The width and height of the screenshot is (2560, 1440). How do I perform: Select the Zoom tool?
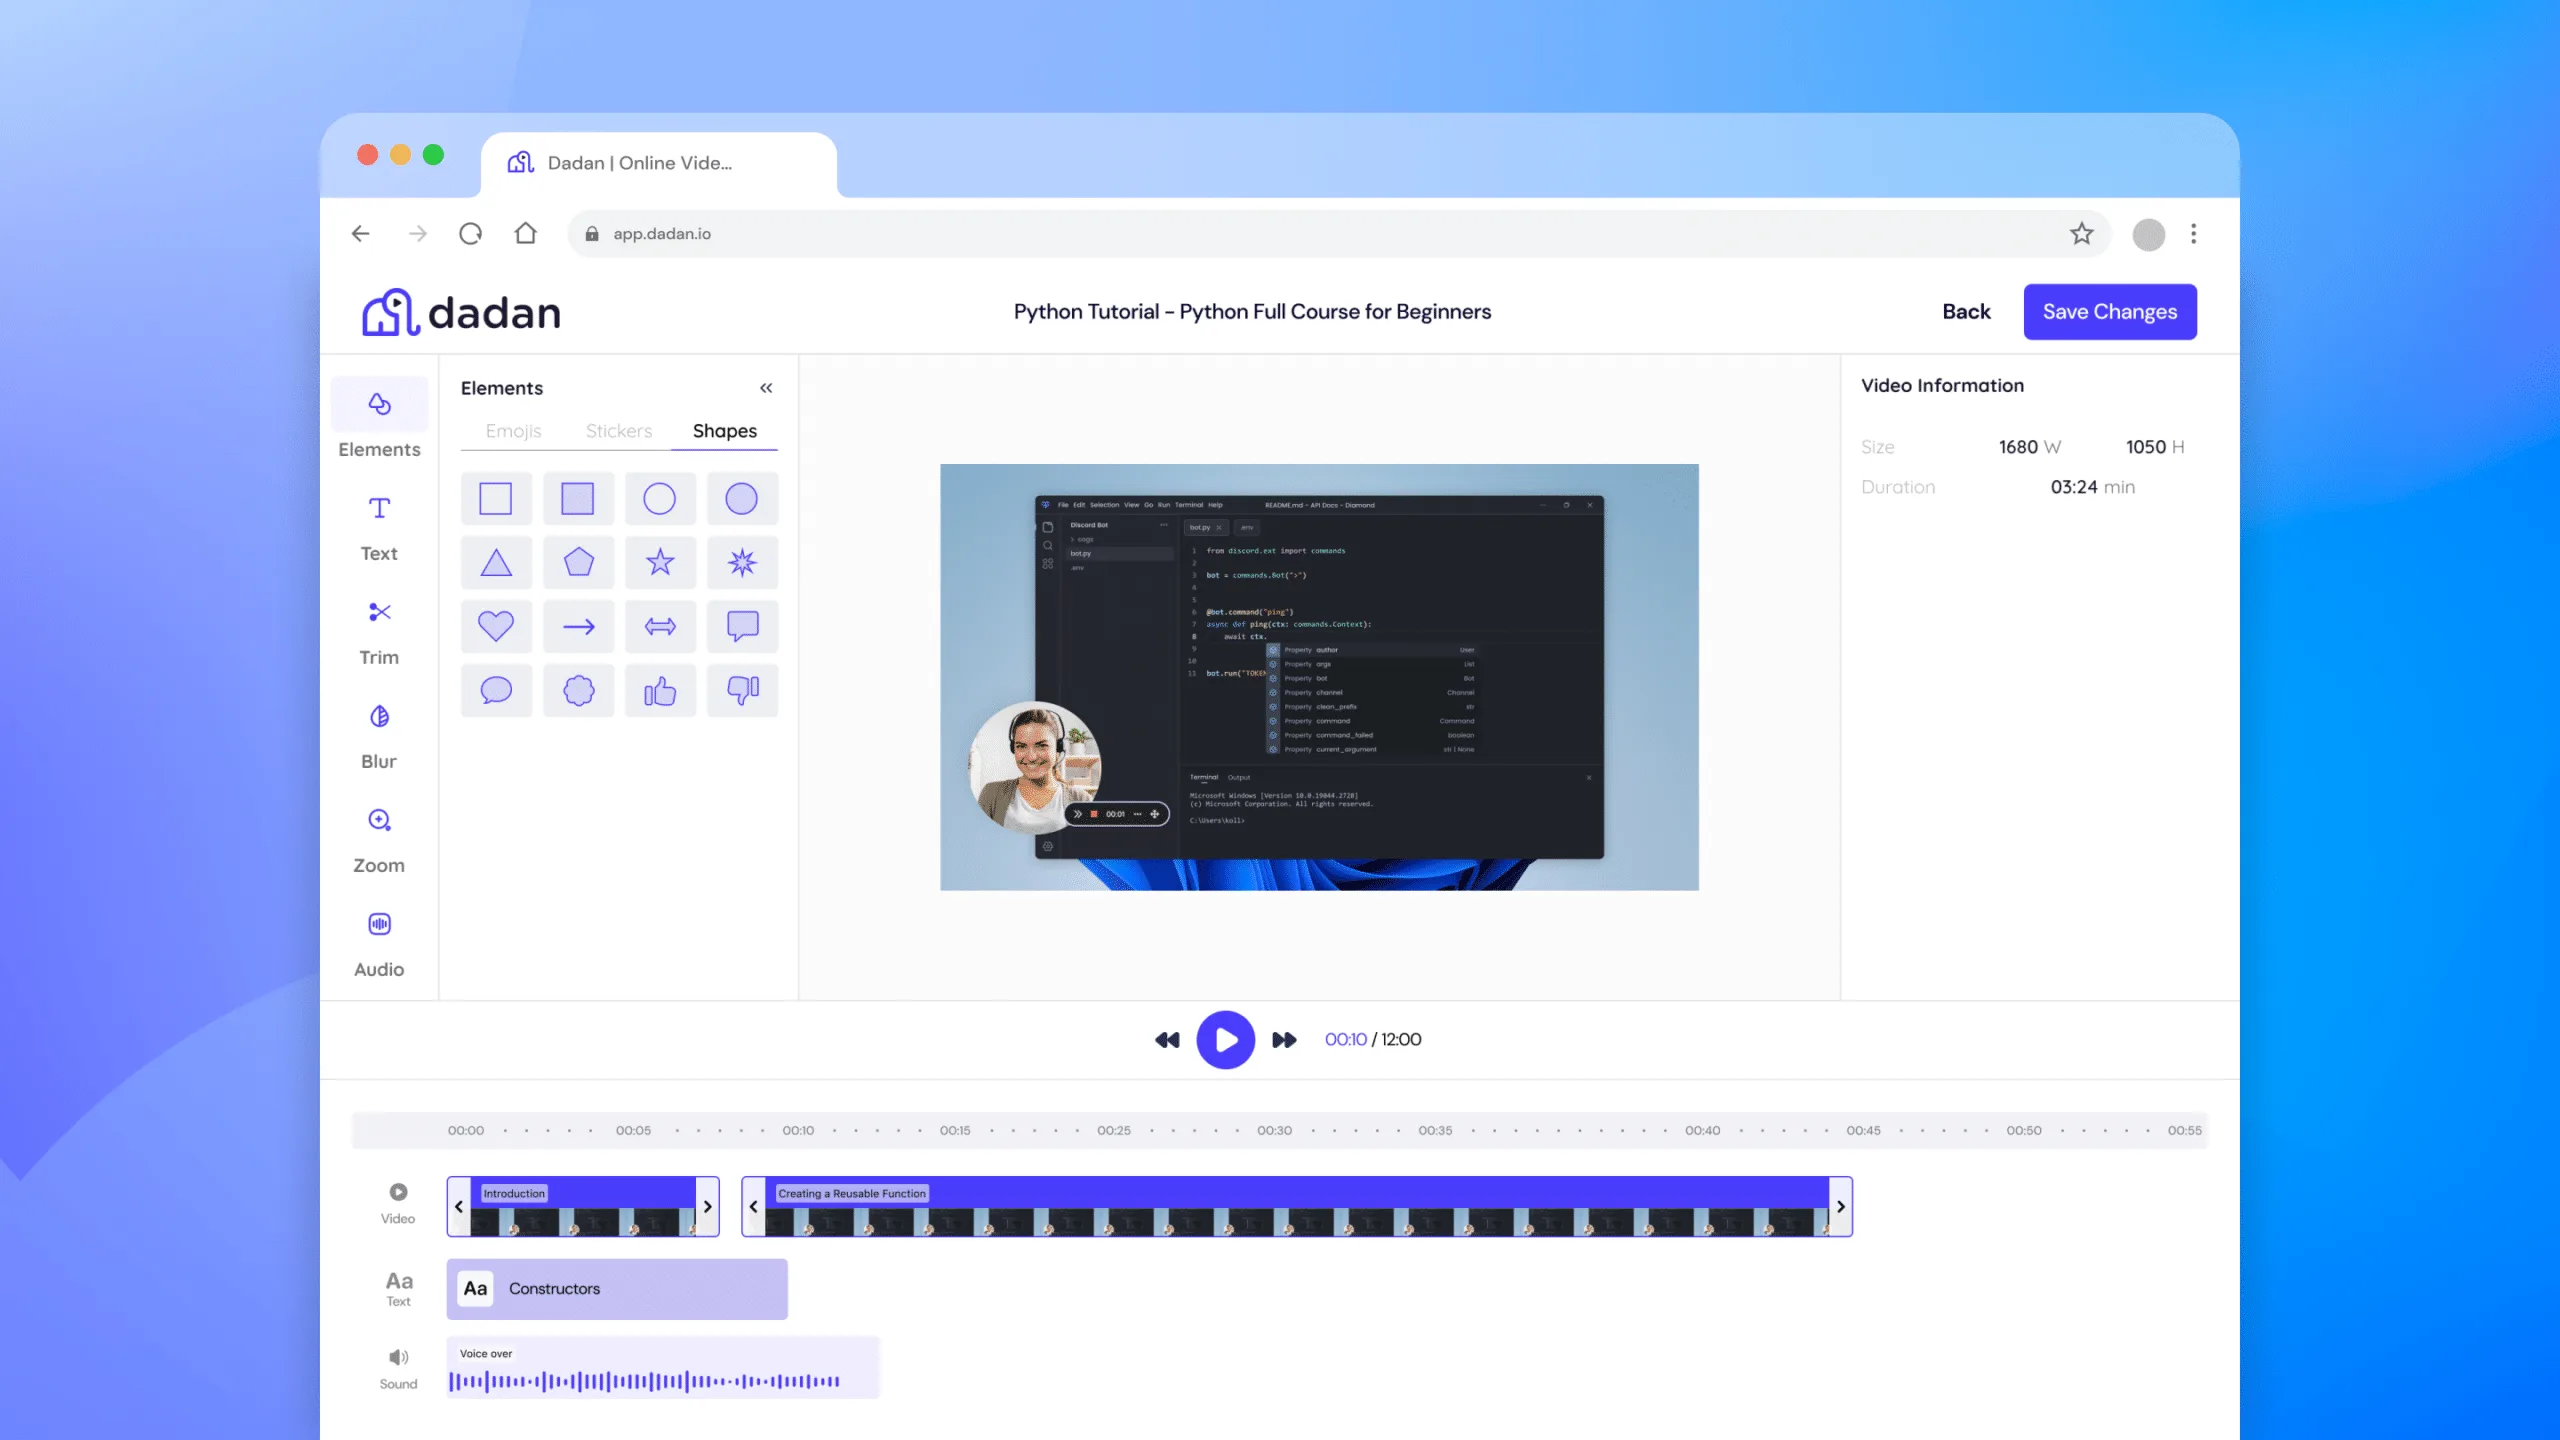pos(379,836)
